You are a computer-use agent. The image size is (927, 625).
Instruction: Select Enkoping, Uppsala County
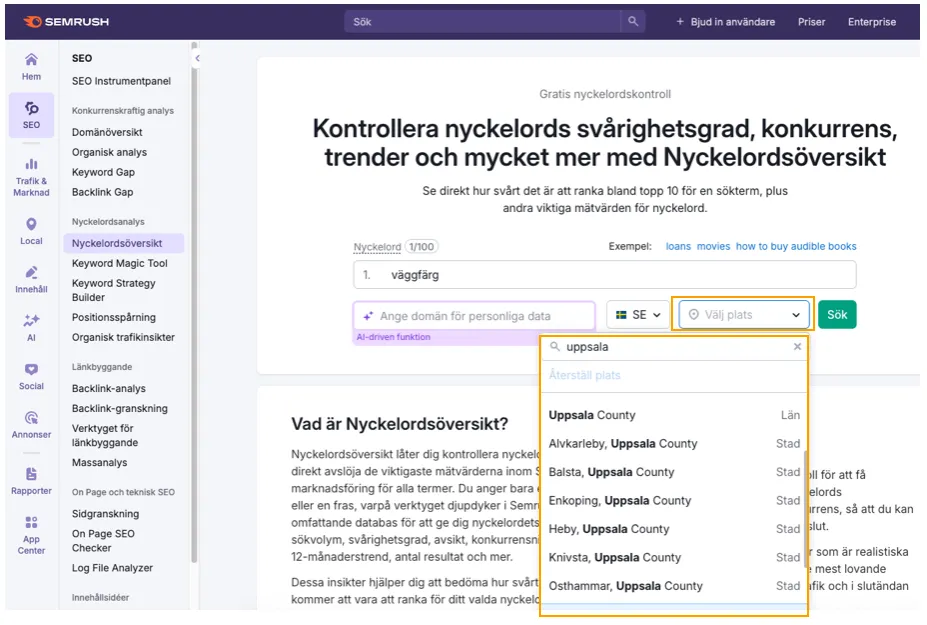[x=674, y=500]
